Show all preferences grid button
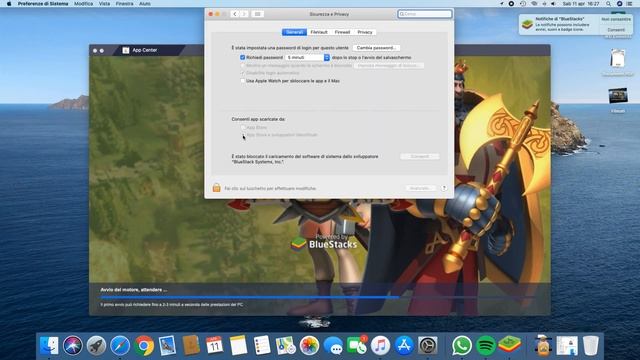The image size is (640, 360). click(258, 14)
